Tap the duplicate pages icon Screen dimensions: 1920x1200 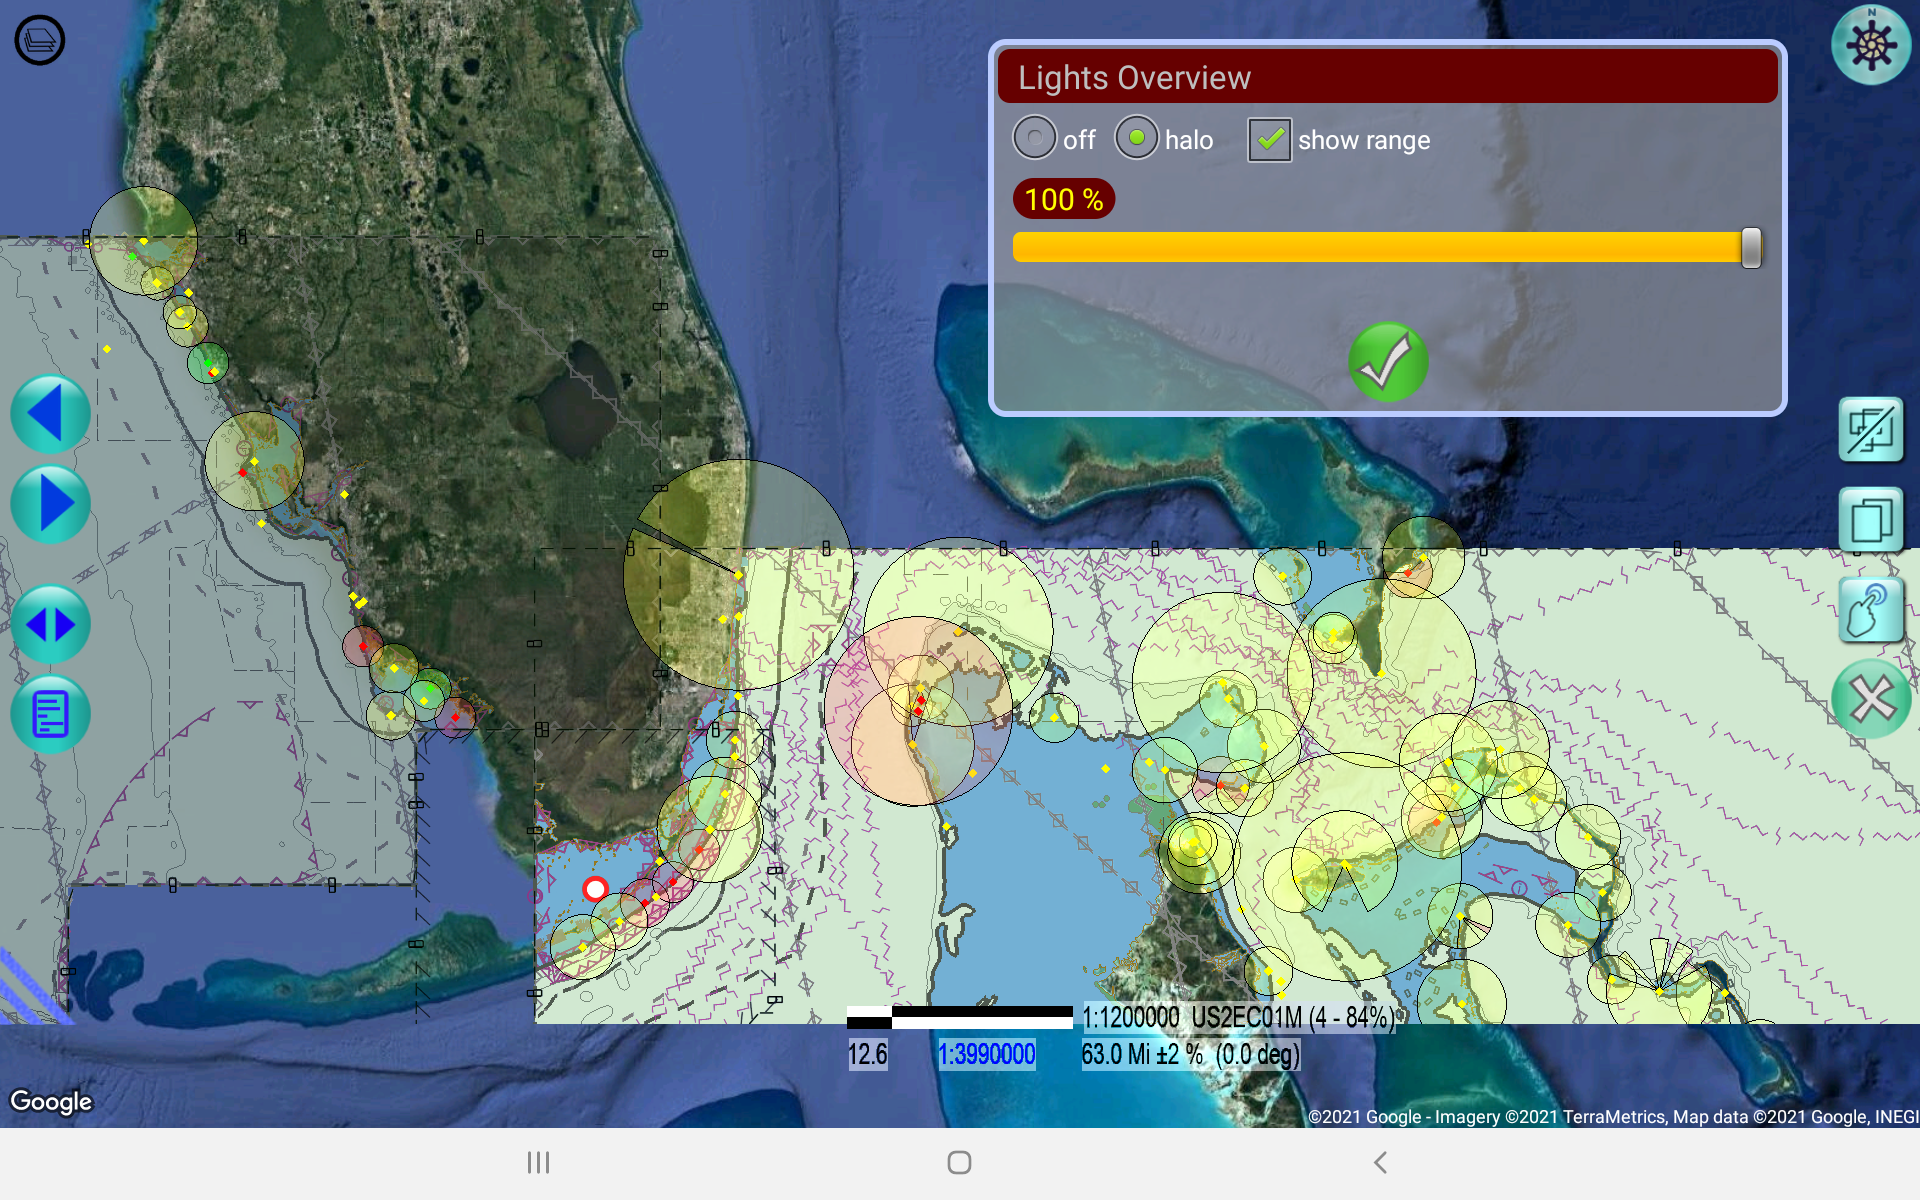click(1871, 520)
